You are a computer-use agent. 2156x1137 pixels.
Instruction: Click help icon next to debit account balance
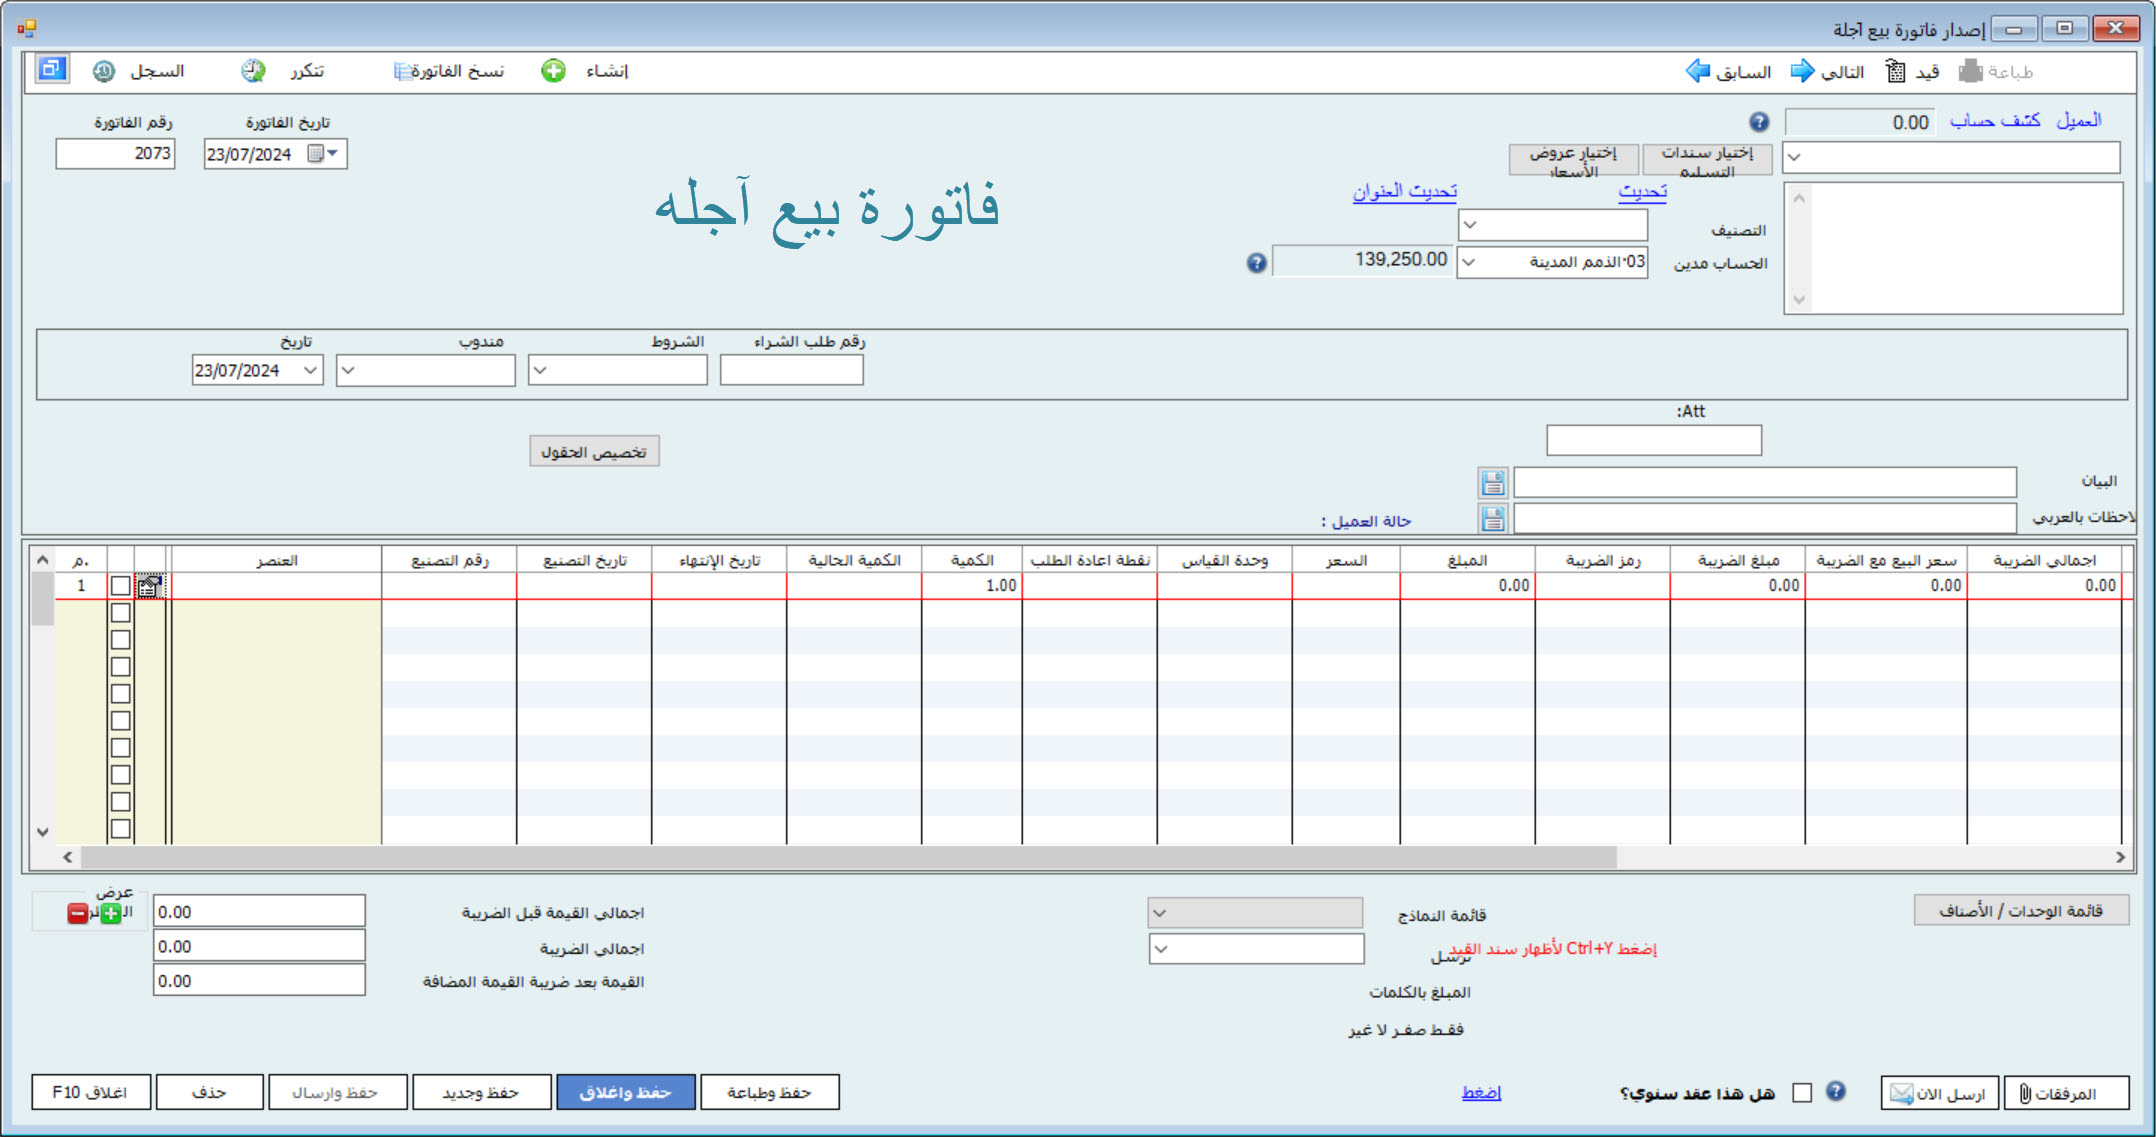[1257, 263]
